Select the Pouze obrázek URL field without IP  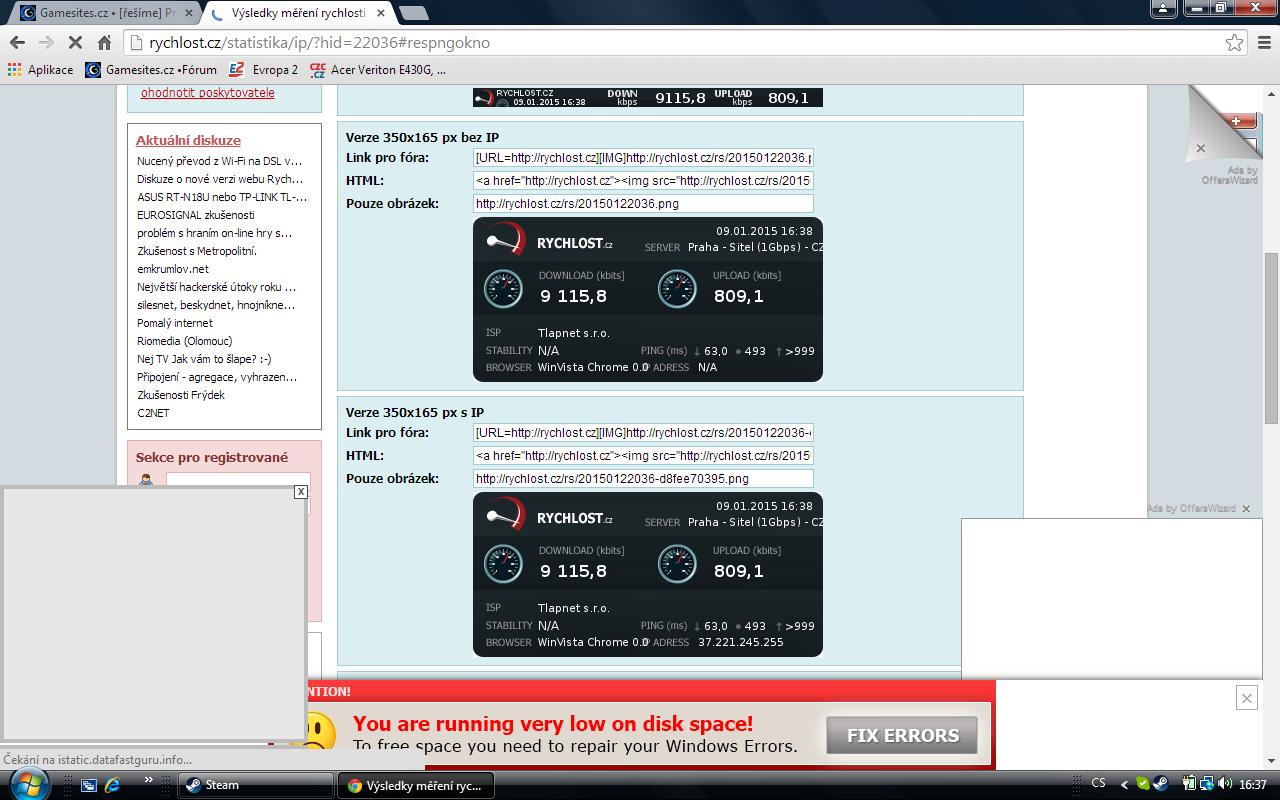tap(643, 204)
